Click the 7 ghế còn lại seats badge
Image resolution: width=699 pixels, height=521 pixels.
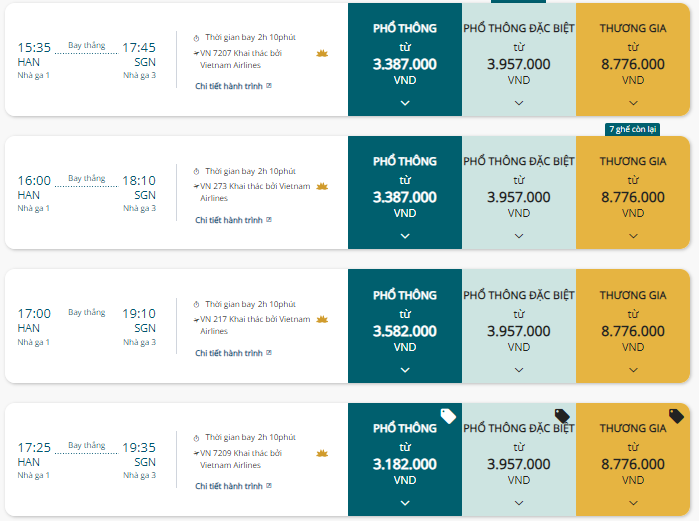click(633, 129)
